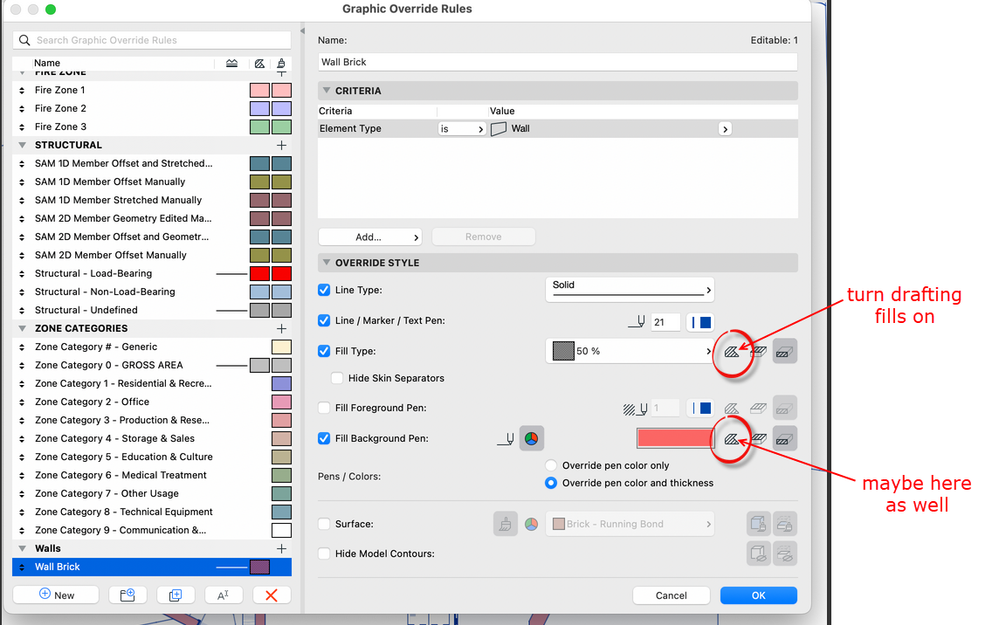The height and width of the screenshot is (625, 999).
Task: Click the cover fill icon for Fill Type
Action: pos(758,351)
